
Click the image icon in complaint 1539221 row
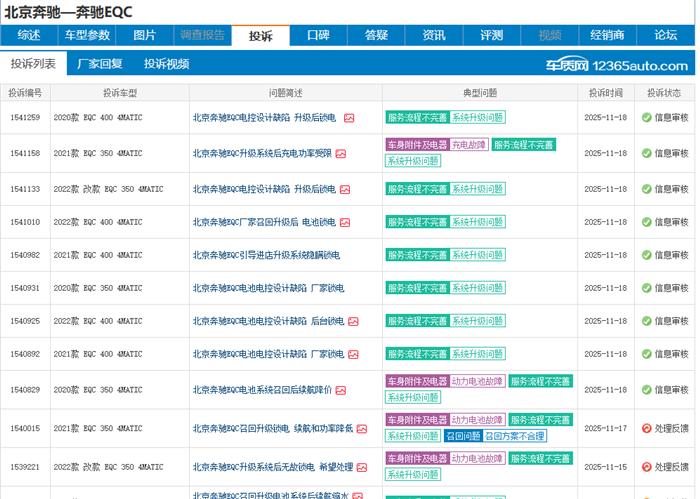pyautogui.click(x=362, y=467)
